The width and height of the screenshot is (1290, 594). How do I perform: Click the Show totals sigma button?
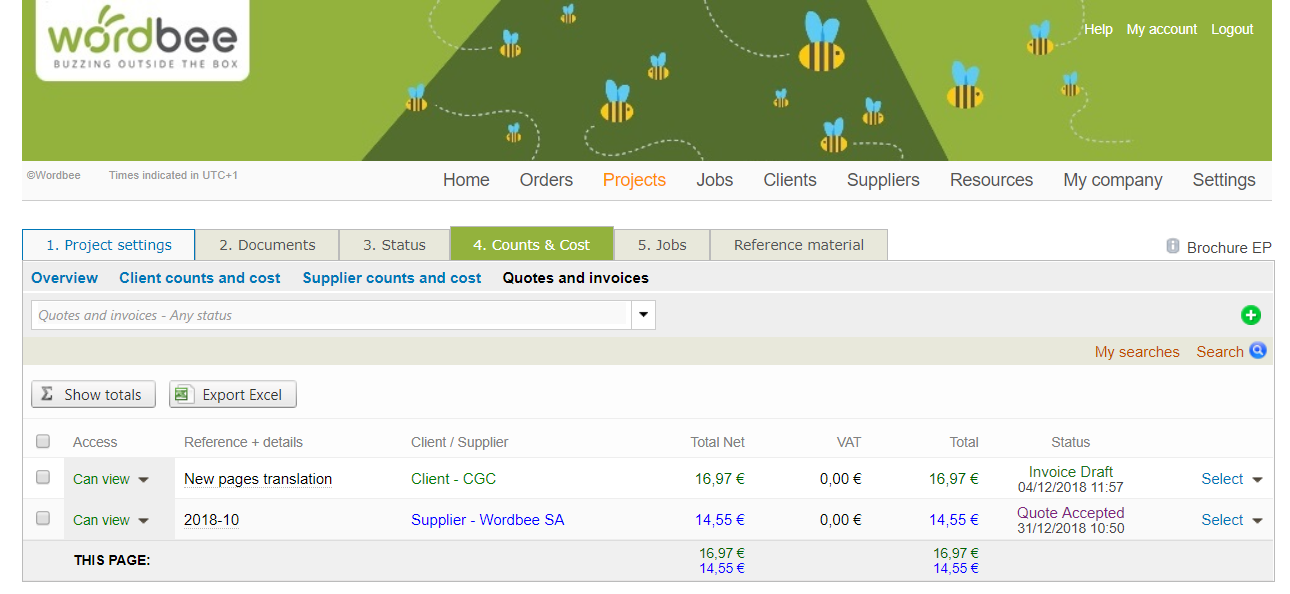[x=94, y=395]
